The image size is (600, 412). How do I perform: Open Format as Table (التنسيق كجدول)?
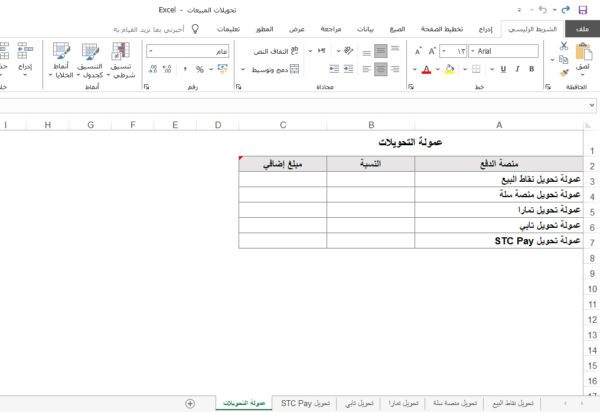(90, 60)
